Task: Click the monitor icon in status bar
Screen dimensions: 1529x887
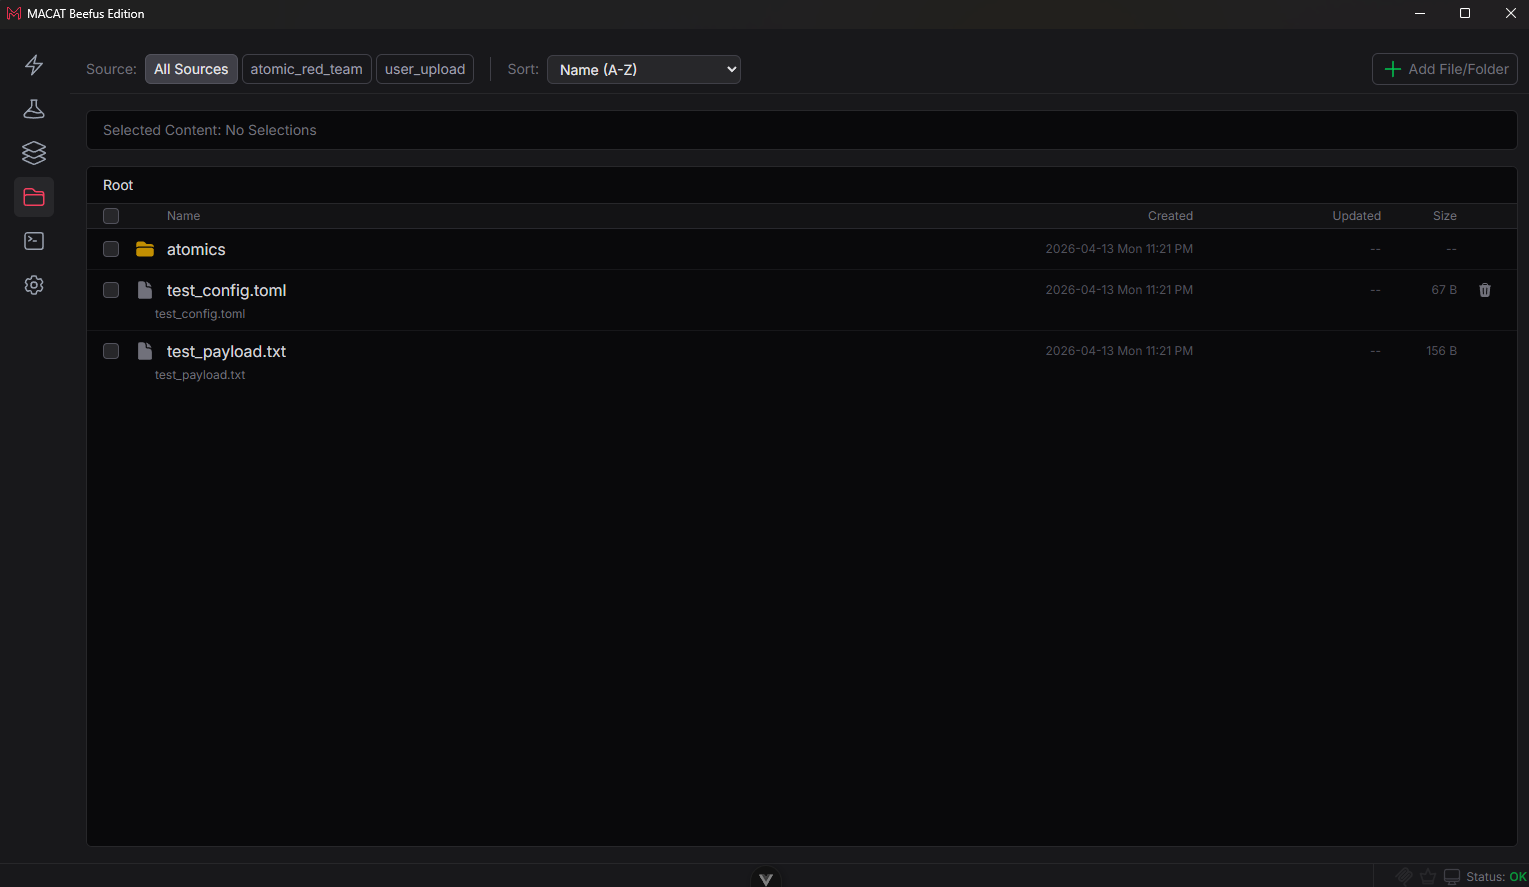Action: tap(1452, 876)
